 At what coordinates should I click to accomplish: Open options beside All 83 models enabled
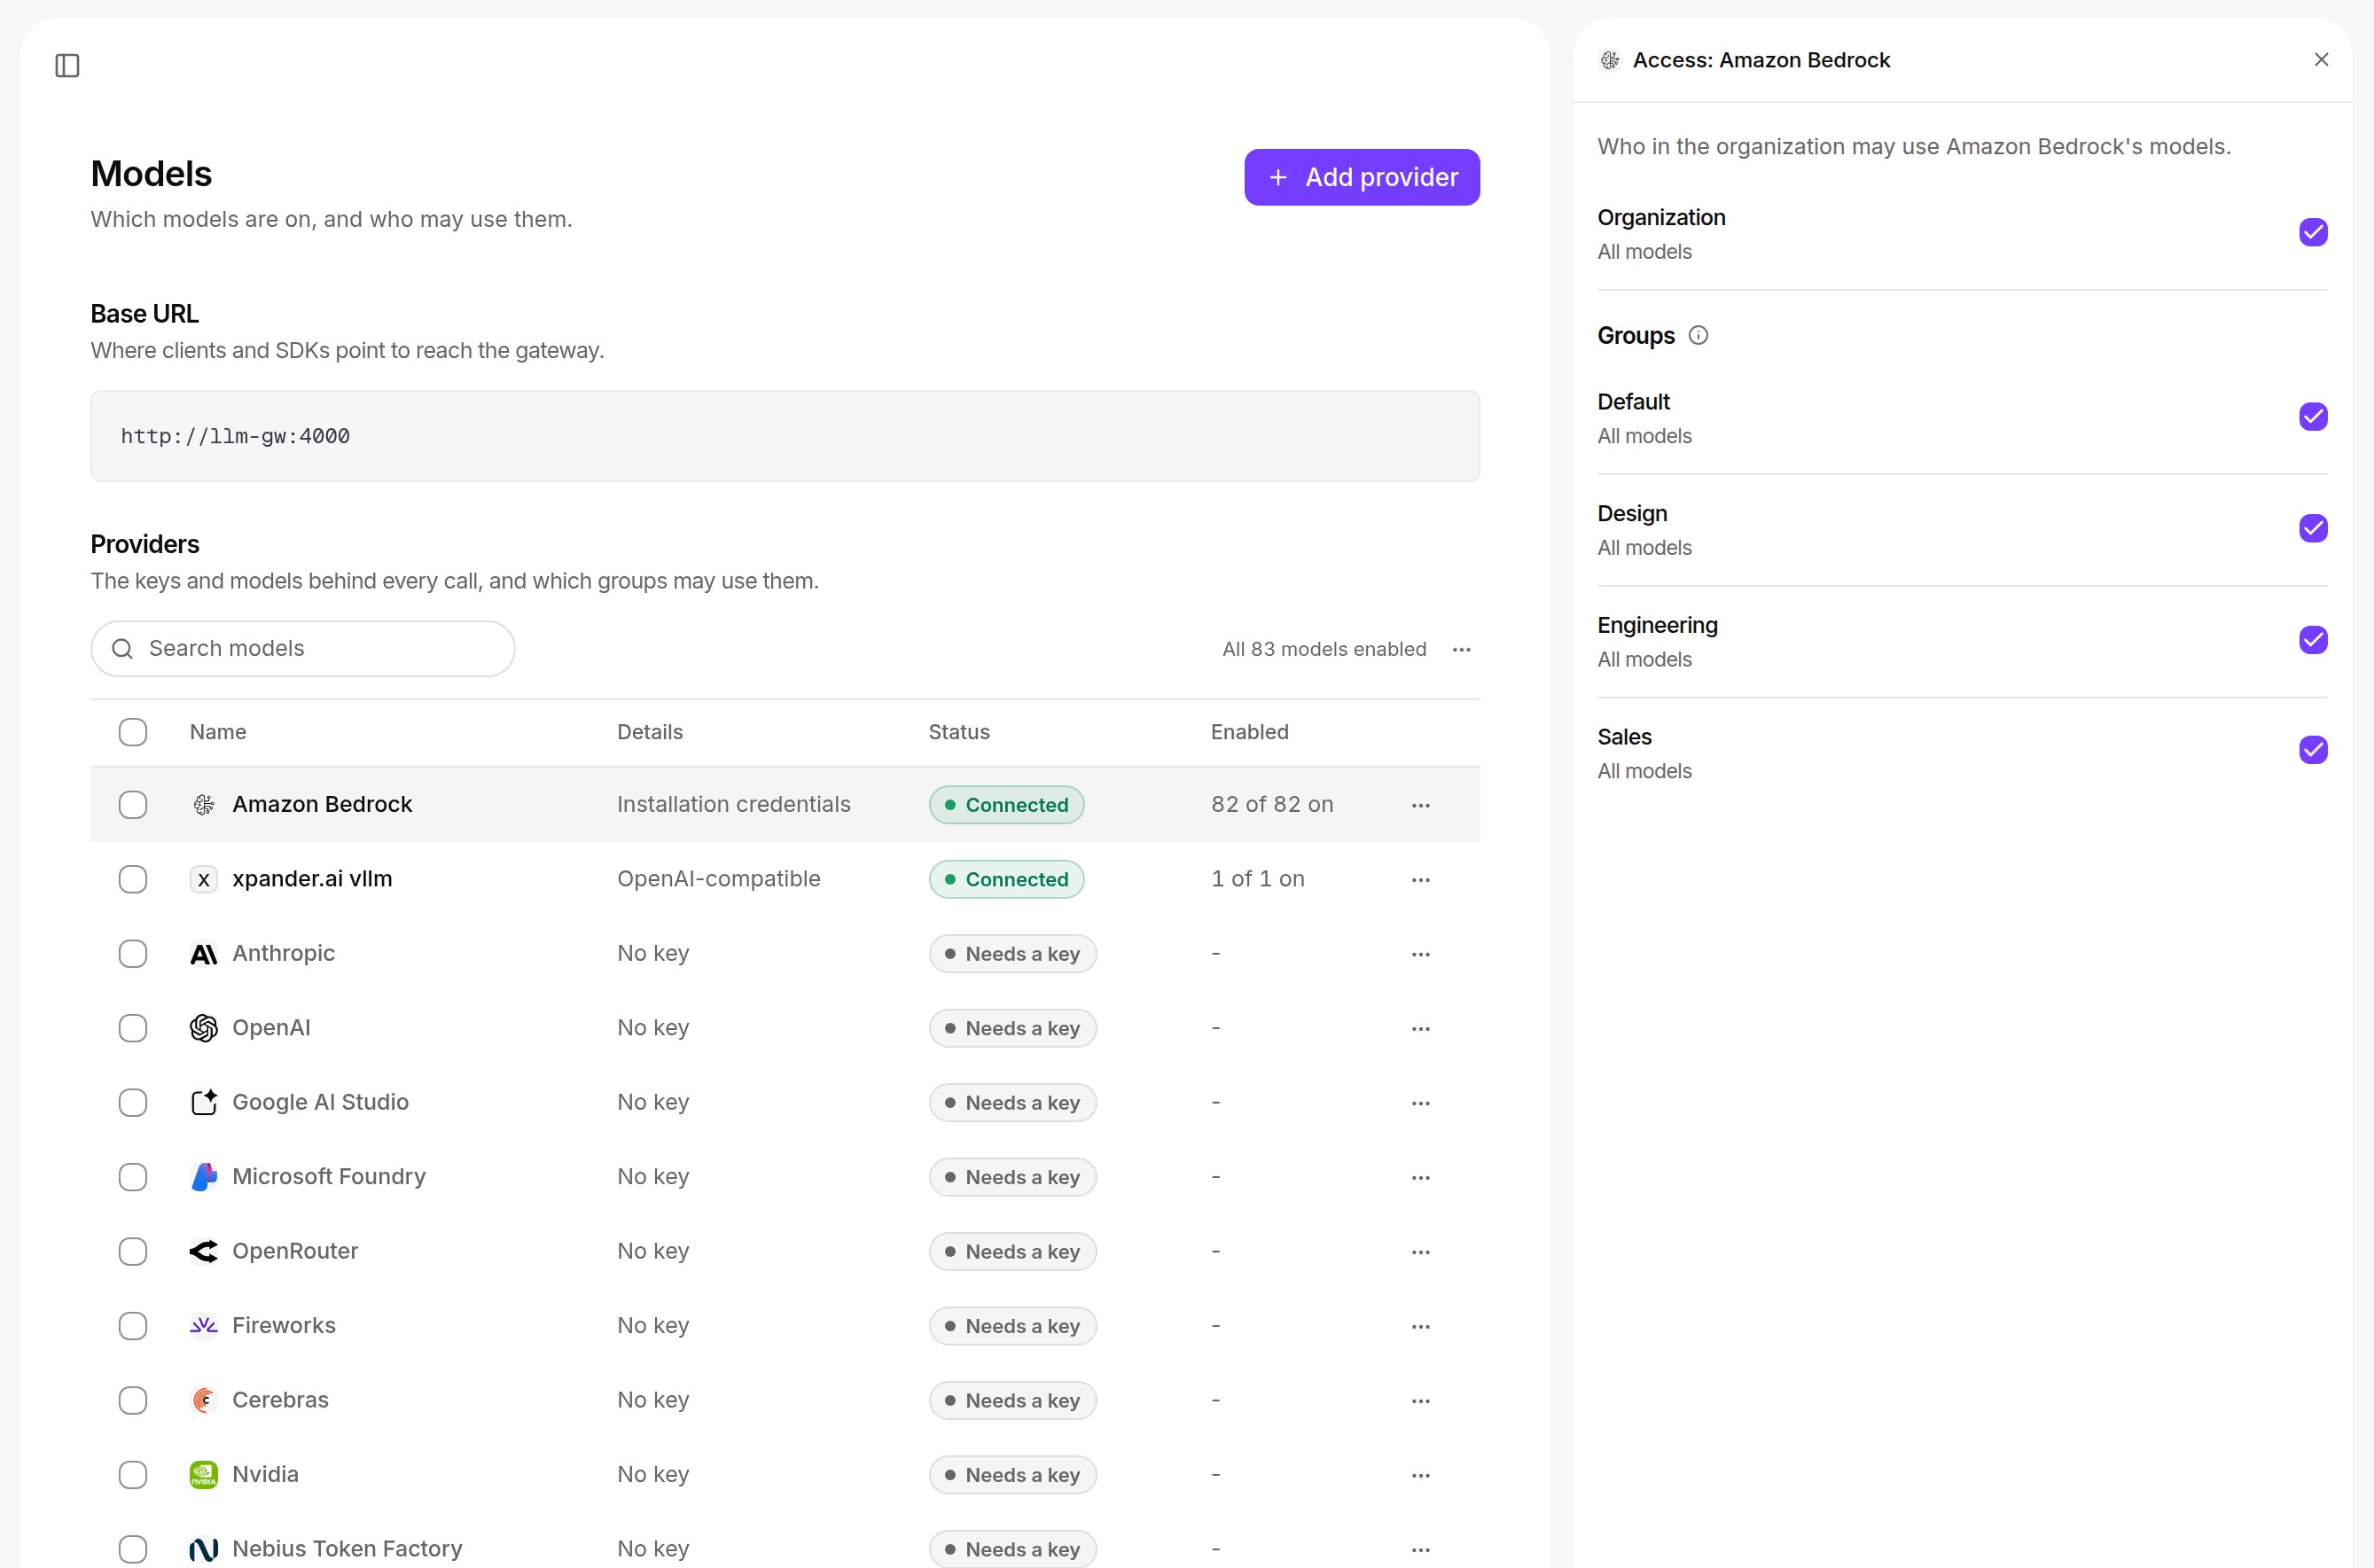1462,650
